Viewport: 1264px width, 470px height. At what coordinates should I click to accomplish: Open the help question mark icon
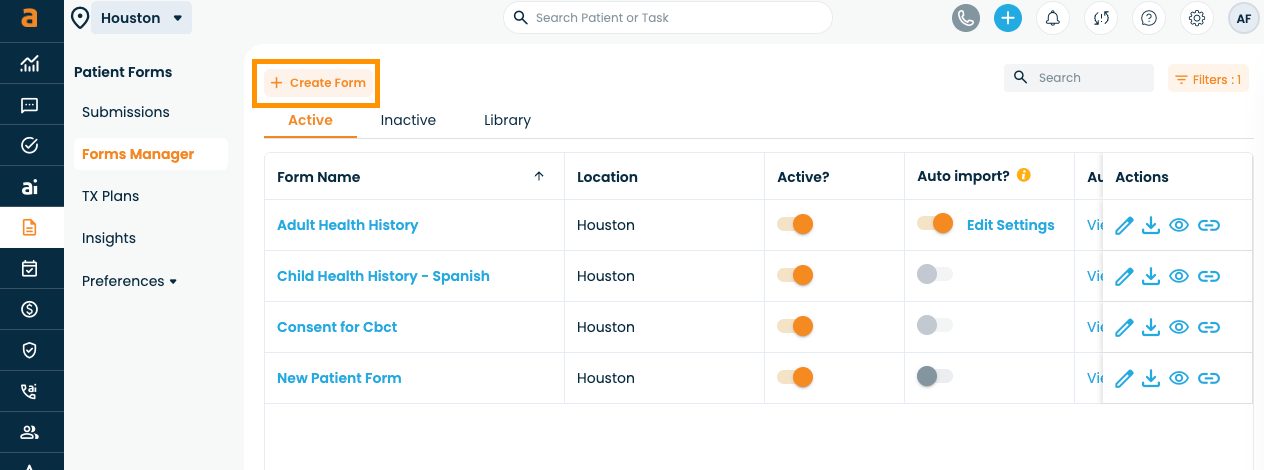pos(1149,18)
